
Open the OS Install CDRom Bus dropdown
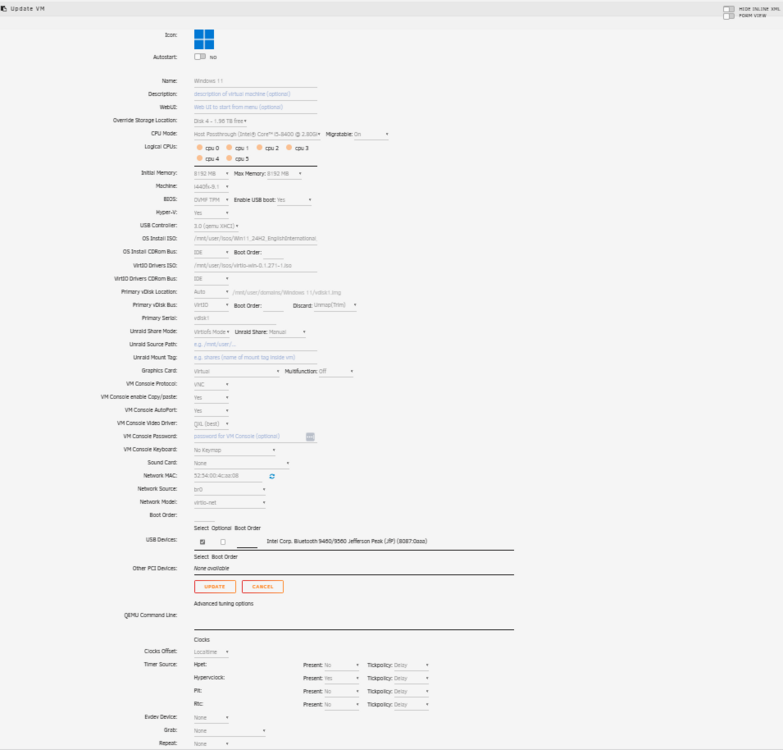211,253
